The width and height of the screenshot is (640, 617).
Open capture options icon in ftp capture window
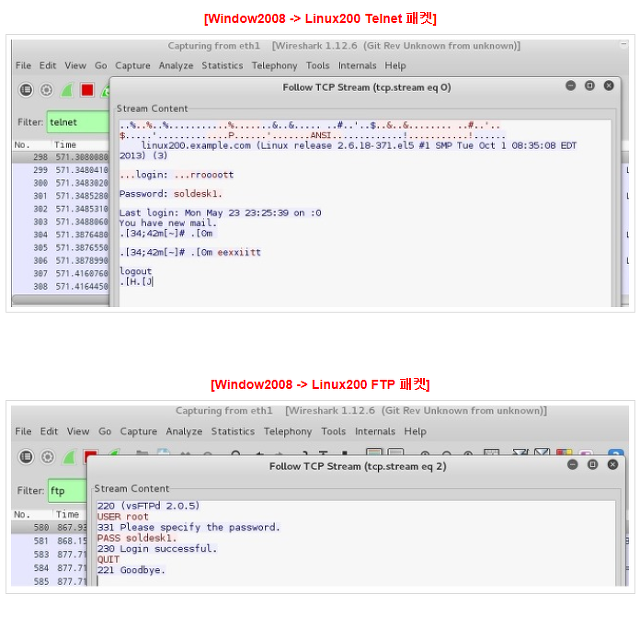[x=47, y=457]
